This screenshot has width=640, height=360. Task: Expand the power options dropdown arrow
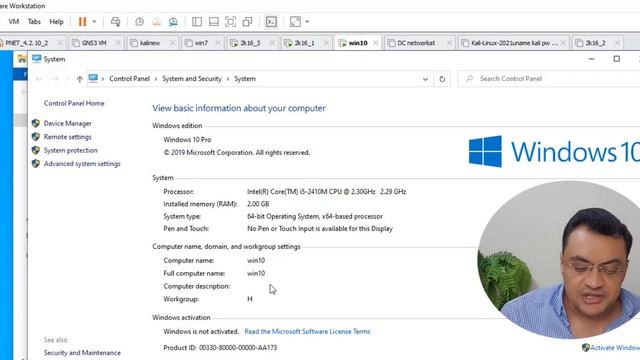coord(94,22)
